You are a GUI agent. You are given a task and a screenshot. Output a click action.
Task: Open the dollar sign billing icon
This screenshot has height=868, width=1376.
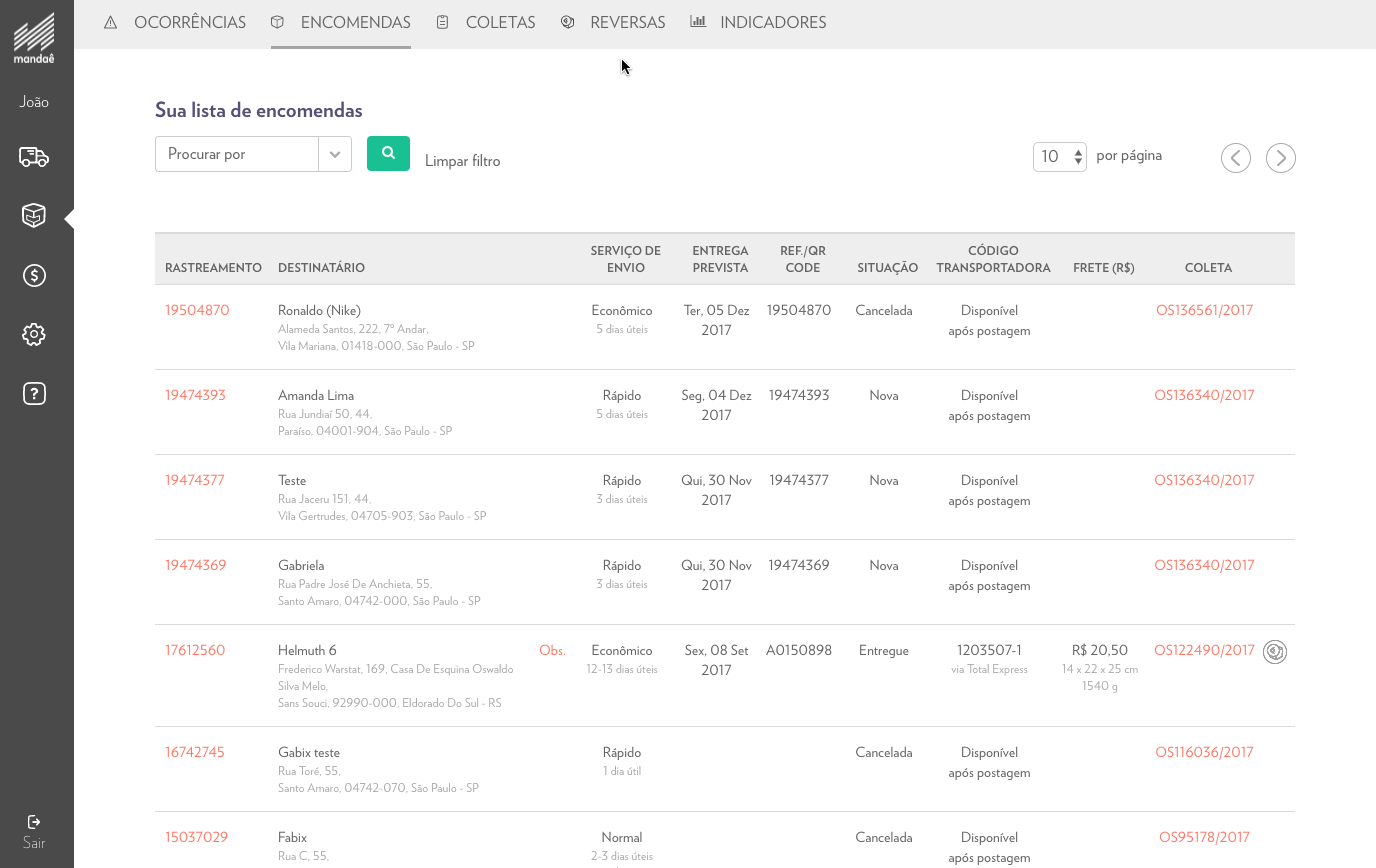[34, 275]
